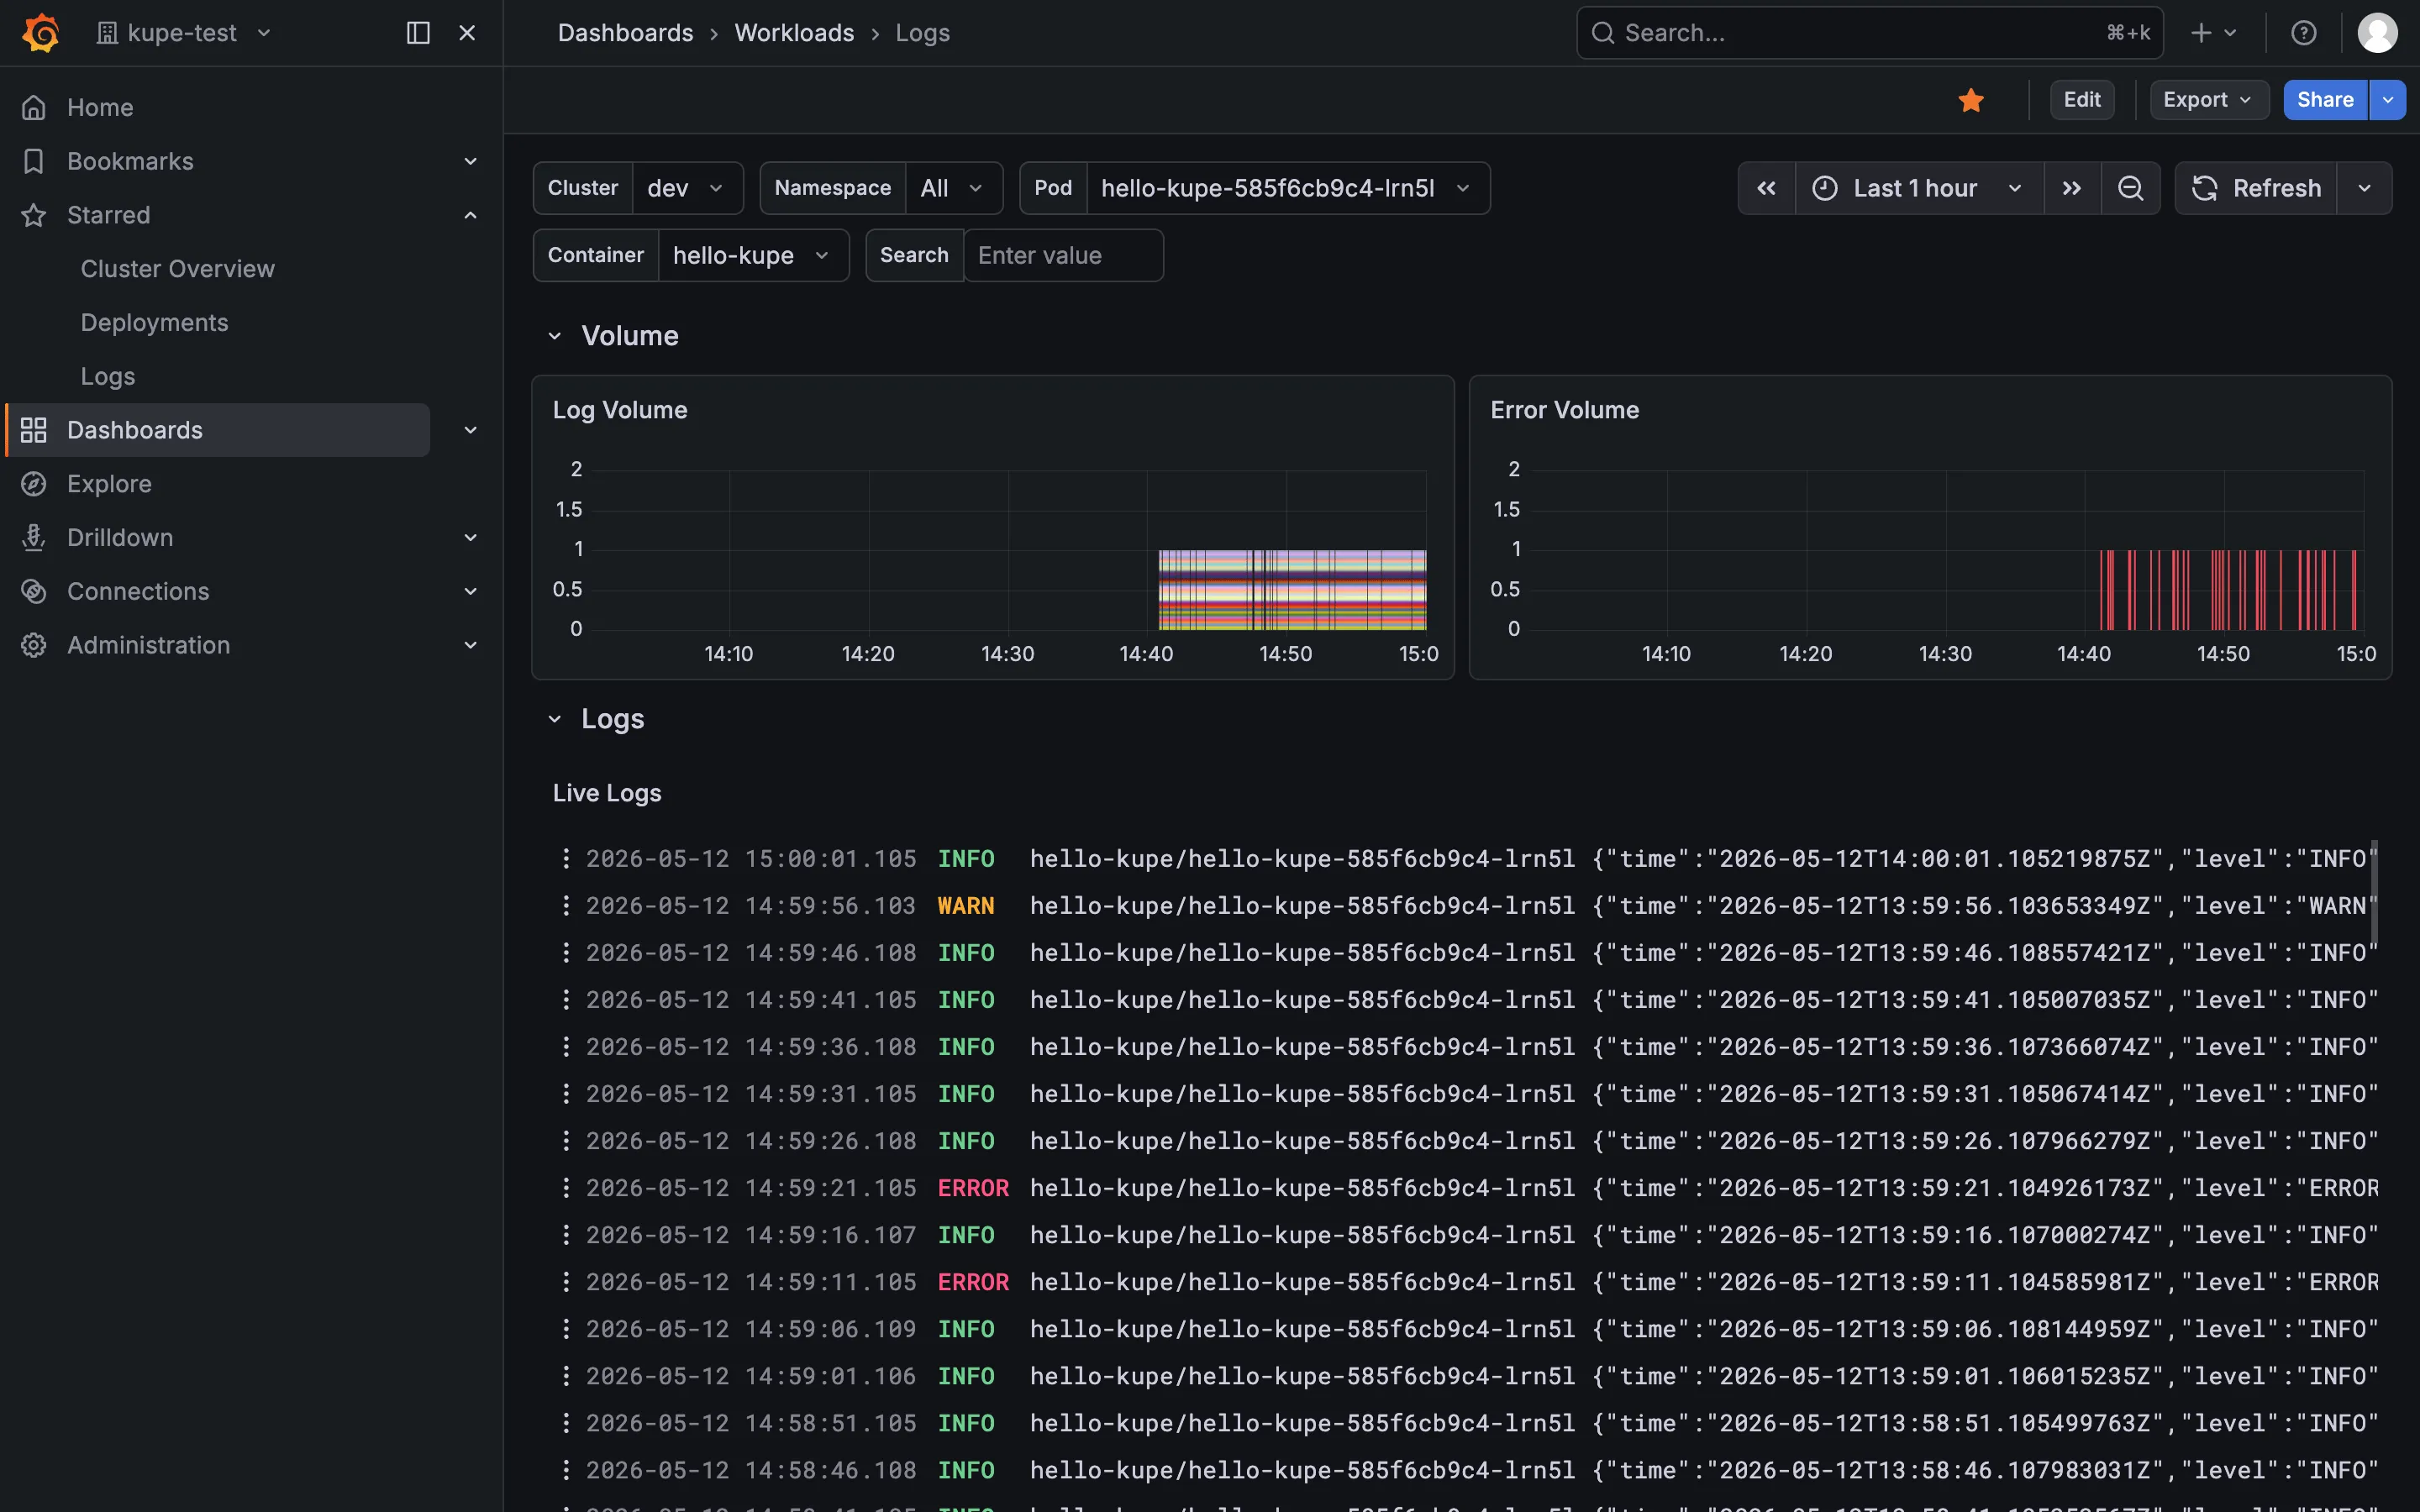This screenshot has width=2420, height=1512.
Task: Shift time range forwards
Action: pos(2071,188)
